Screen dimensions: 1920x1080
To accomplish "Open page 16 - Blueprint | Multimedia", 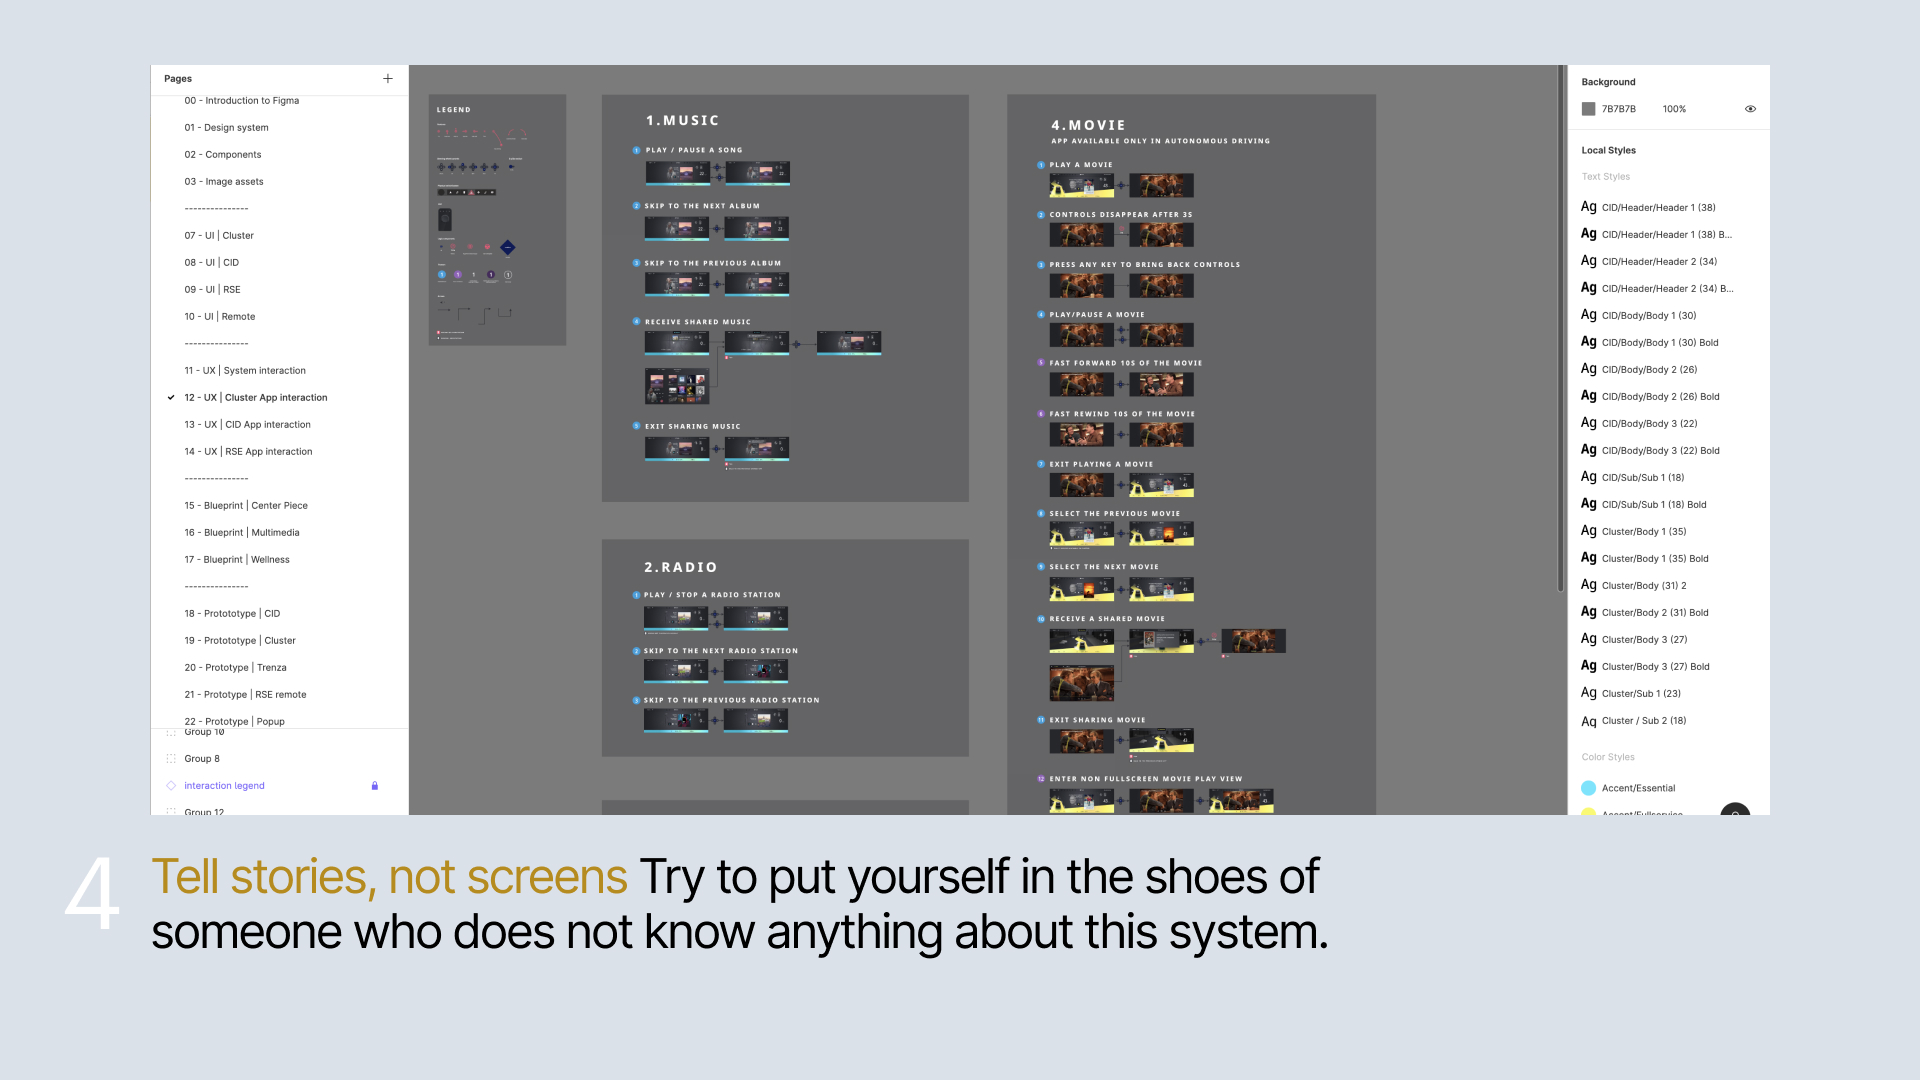I will 242,533.
